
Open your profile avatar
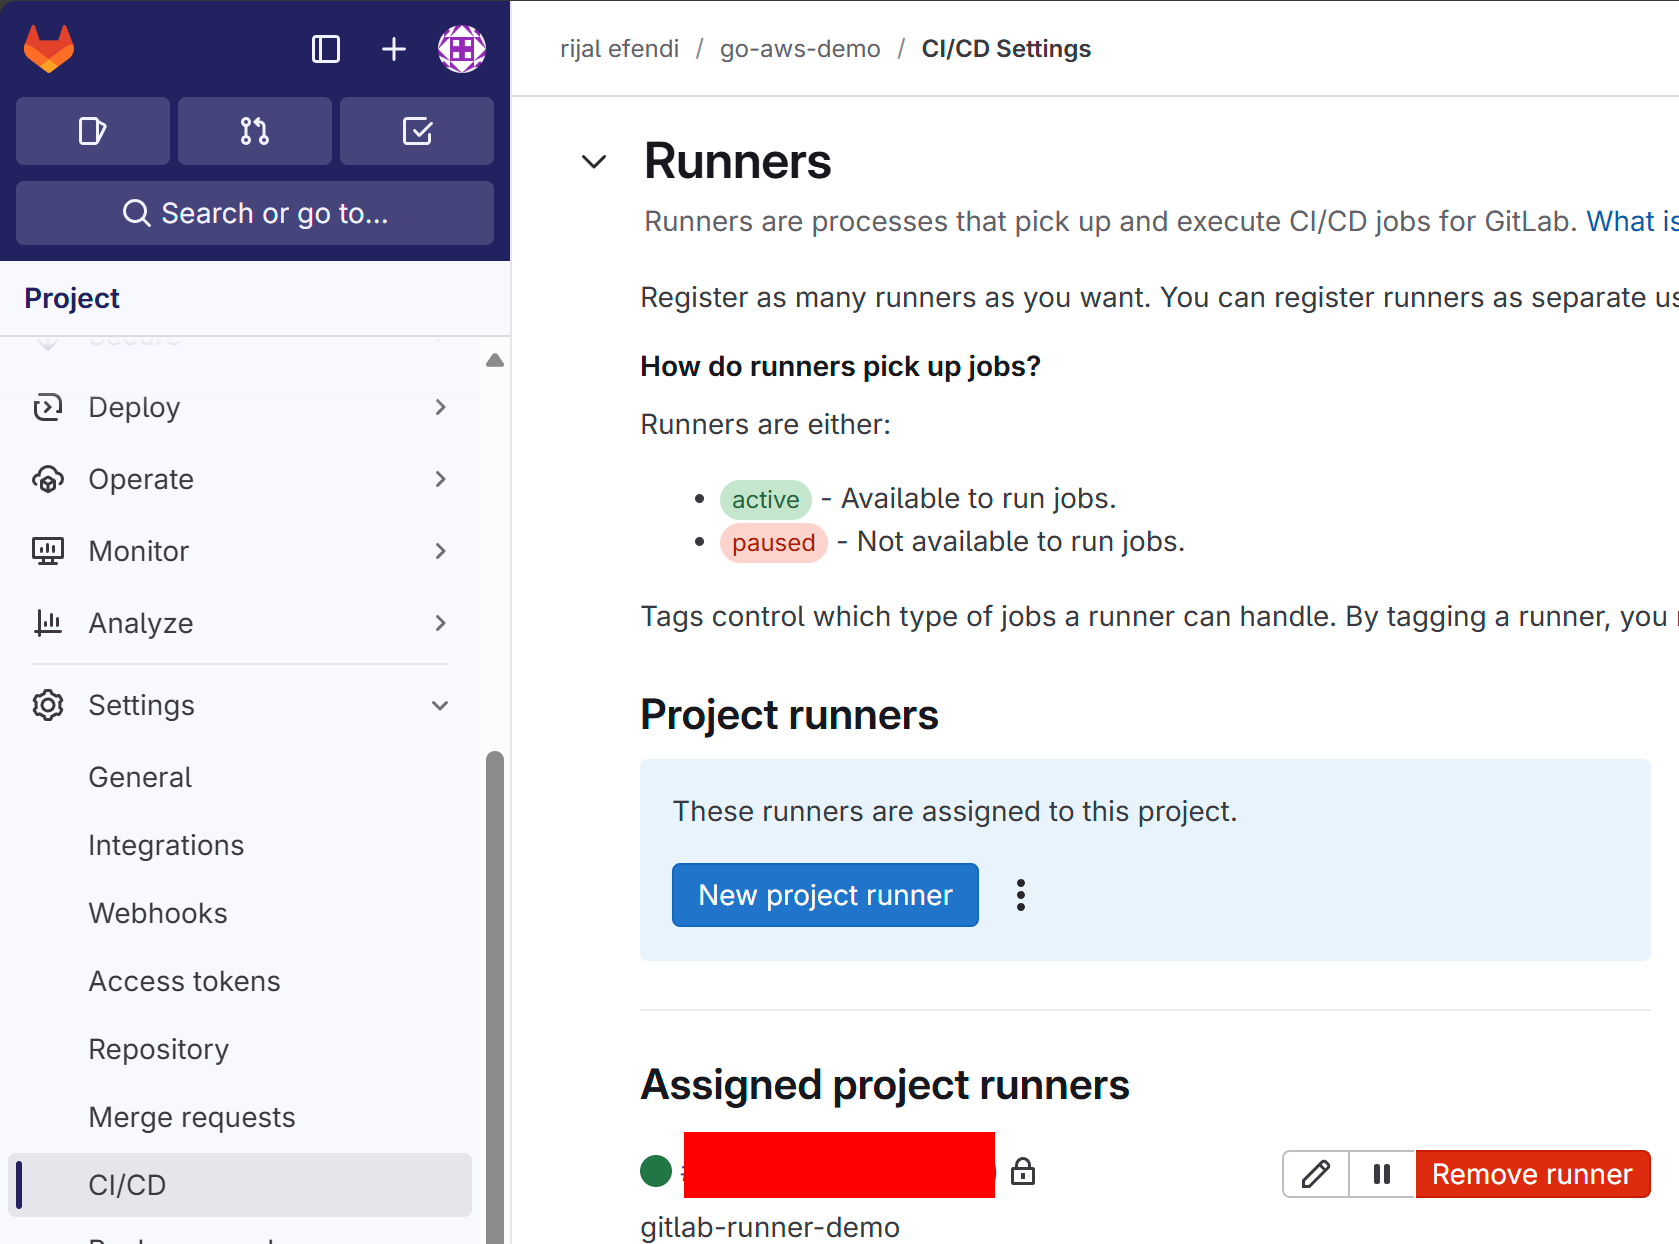point(461,47)
